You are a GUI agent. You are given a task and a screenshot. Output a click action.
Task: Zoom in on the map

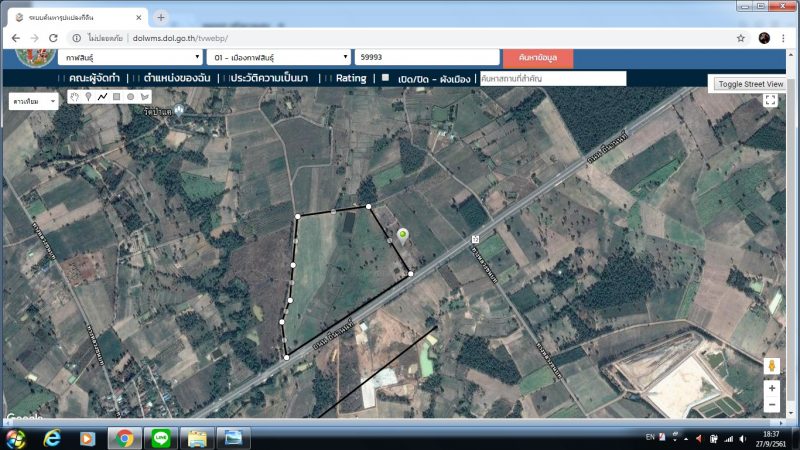[771, 388]
